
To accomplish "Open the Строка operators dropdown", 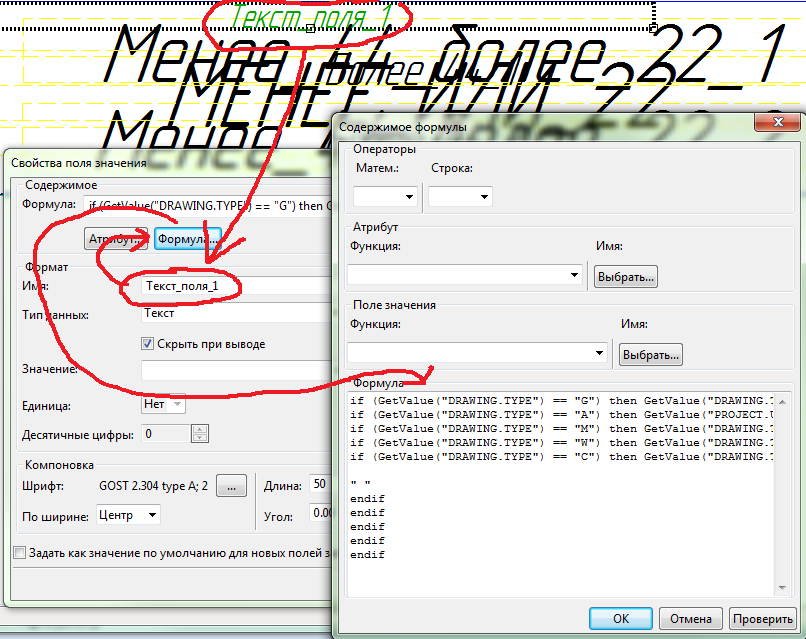I will [460, 196].
